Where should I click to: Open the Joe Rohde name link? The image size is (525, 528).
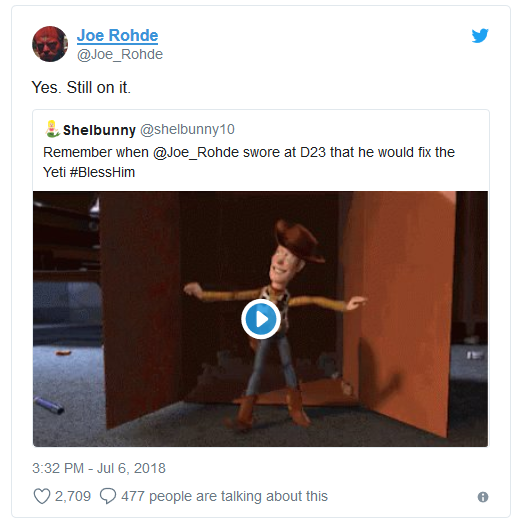[x=117, y=35]
